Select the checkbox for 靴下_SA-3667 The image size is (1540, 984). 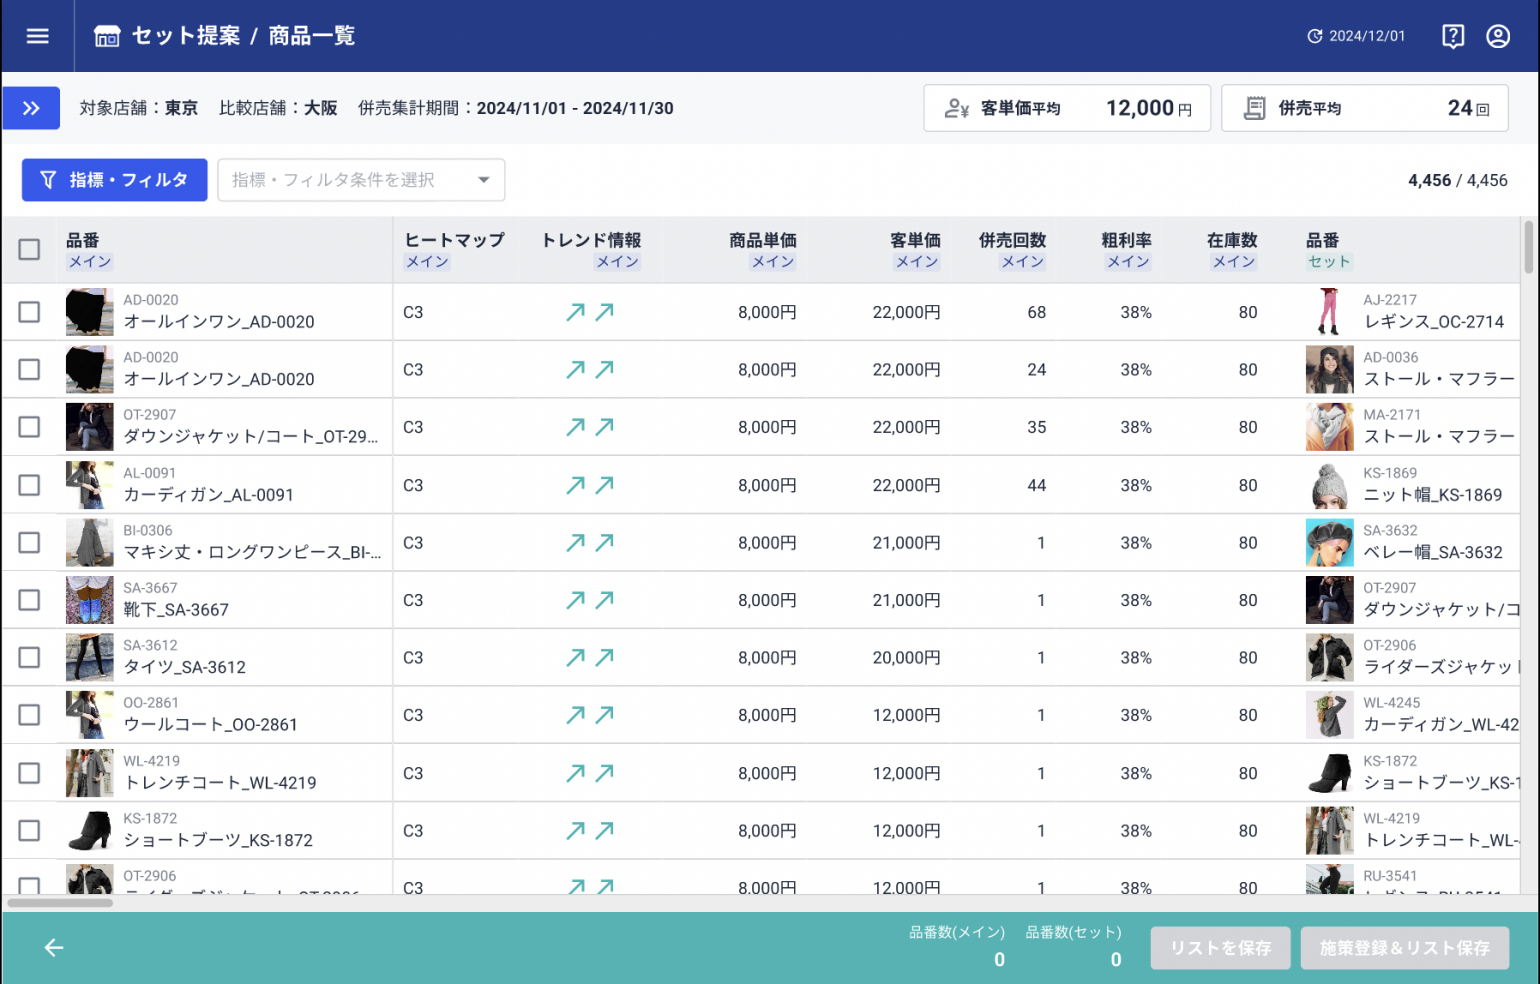tap(29, 600)
